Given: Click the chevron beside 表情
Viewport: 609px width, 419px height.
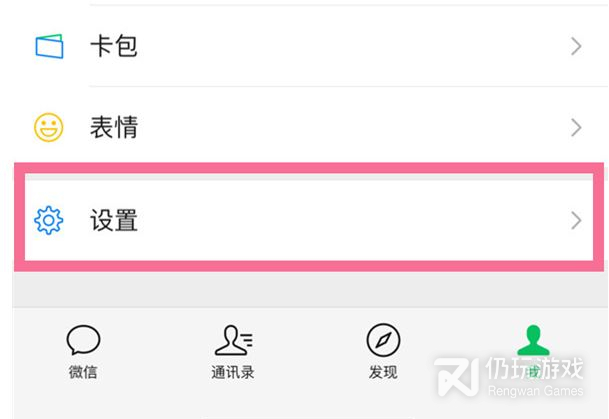Looking at the screenshot, I should click(x=576, y=127).
